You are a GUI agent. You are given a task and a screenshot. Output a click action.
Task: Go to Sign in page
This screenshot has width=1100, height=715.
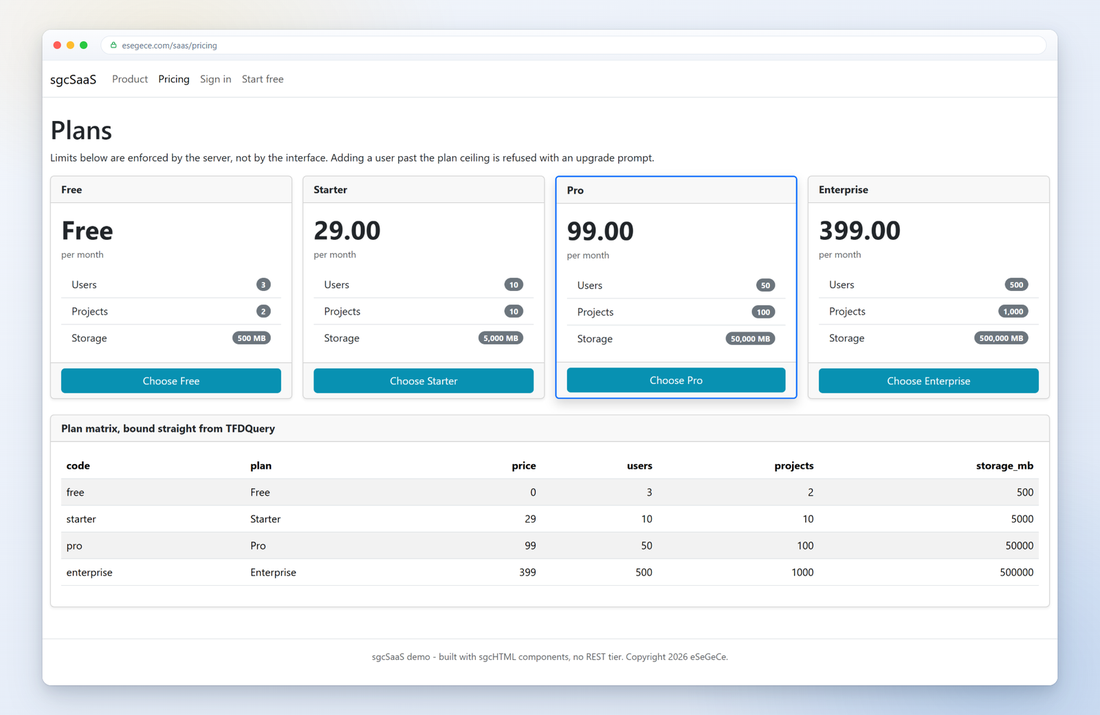pyautogui.click(x=215, y=79)
